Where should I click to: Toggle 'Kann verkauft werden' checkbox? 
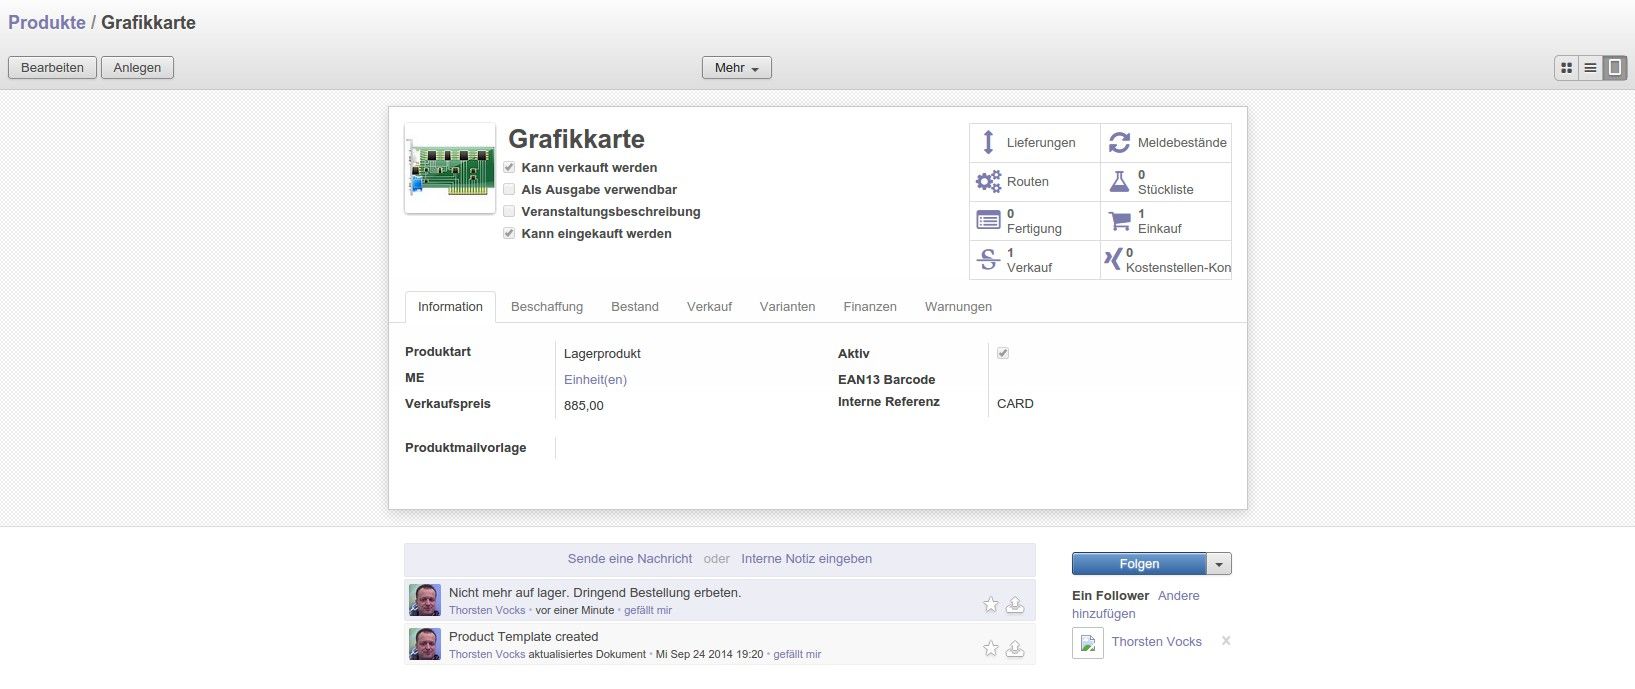[x=509, y=168]
